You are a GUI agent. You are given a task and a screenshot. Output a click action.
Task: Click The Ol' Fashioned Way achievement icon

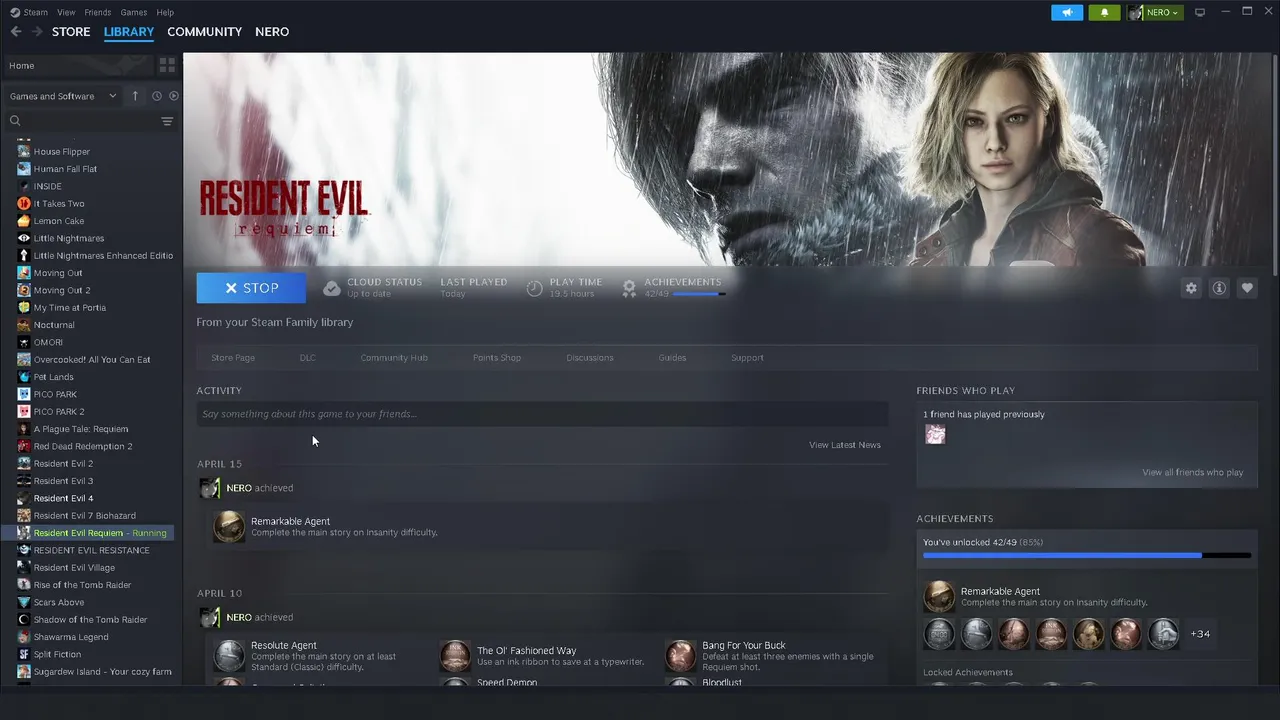pyautogui.click(x=455, y=656)
